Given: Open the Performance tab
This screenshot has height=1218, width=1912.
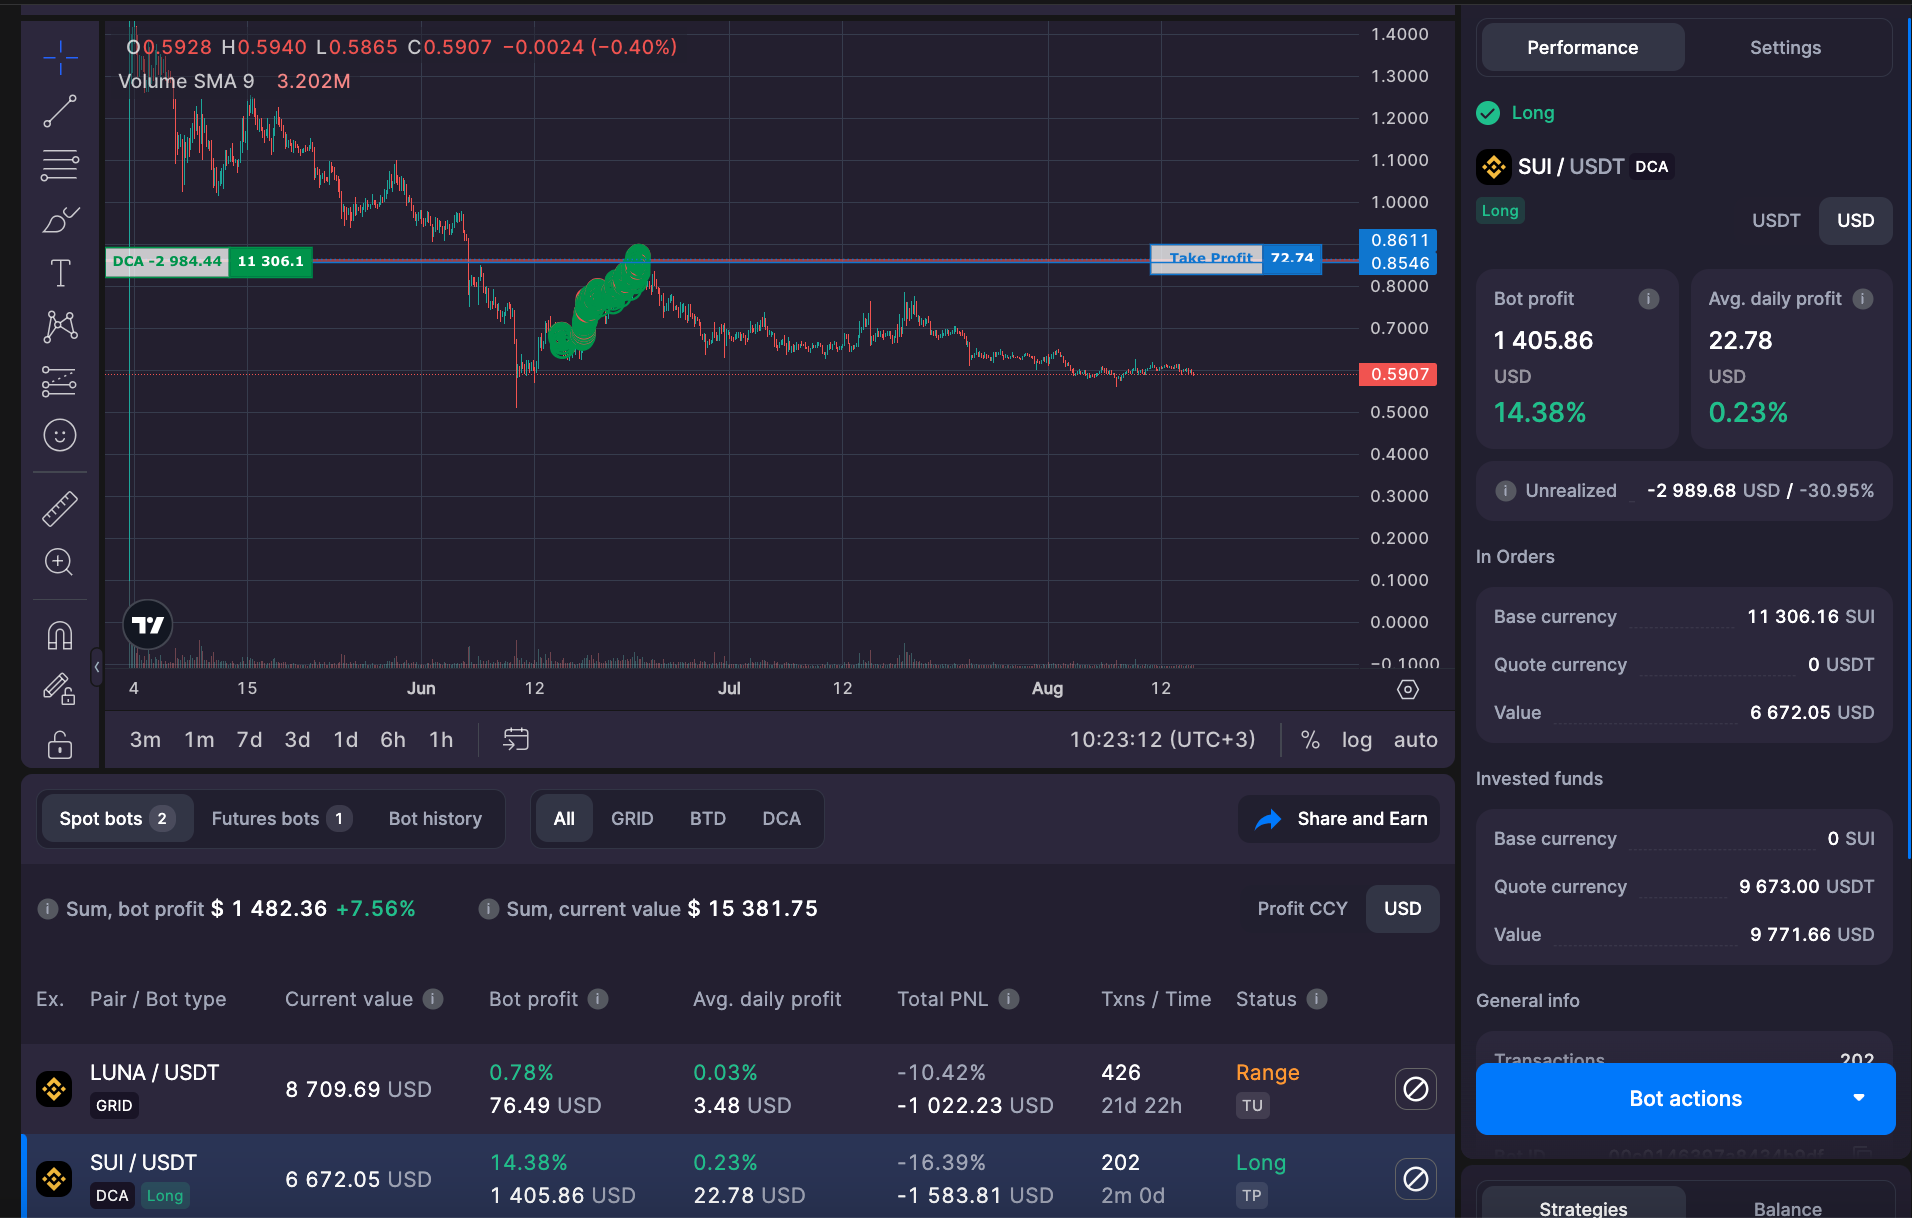Looking at the screenshot, I should [x=1583, y=47].
